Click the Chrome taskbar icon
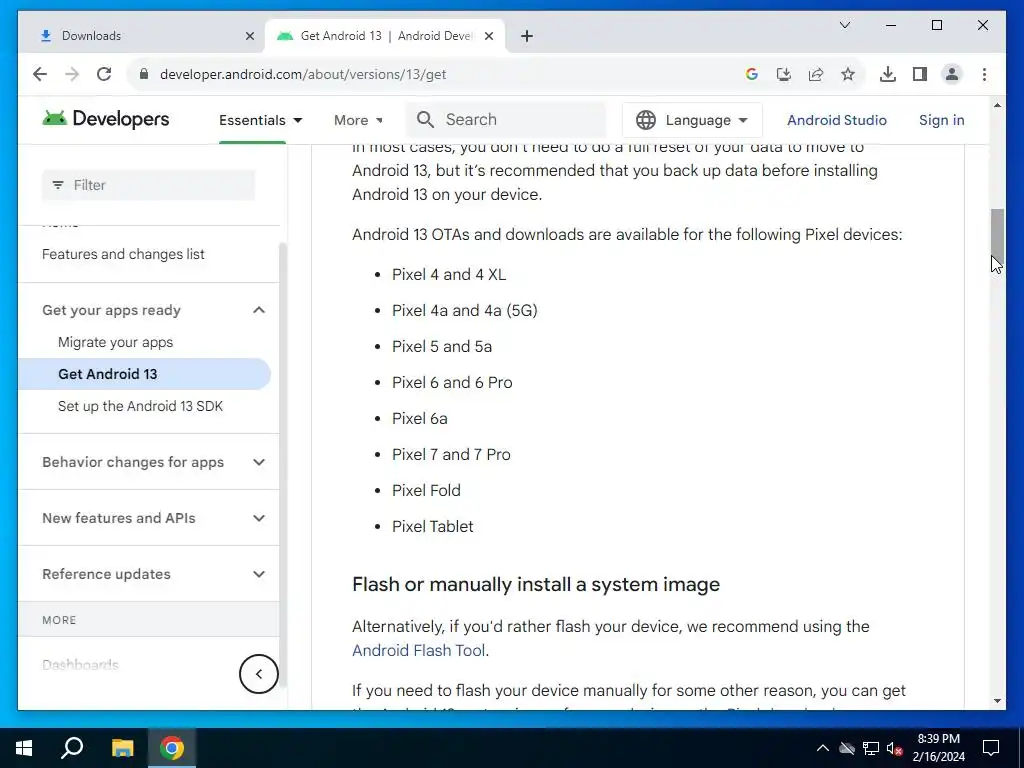1024x768 pixels. [172, 748]
